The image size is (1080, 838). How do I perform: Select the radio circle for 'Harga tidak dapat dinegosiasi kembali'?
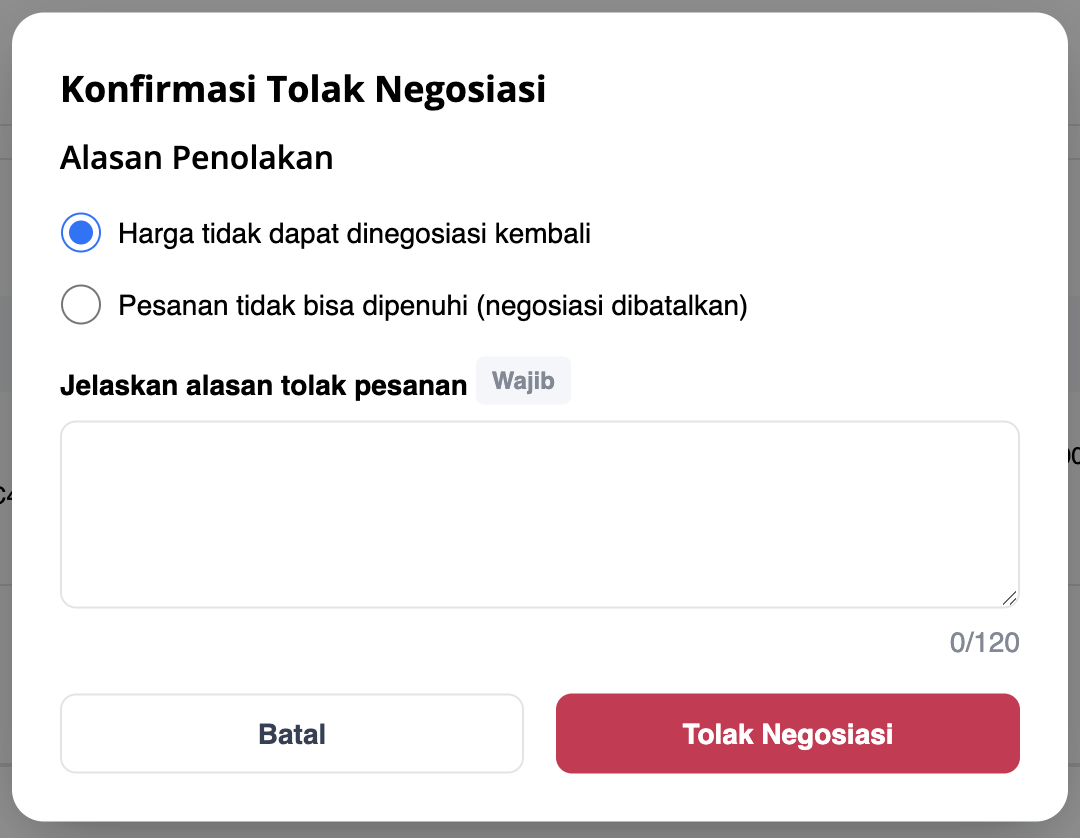(x=81, y=233)
